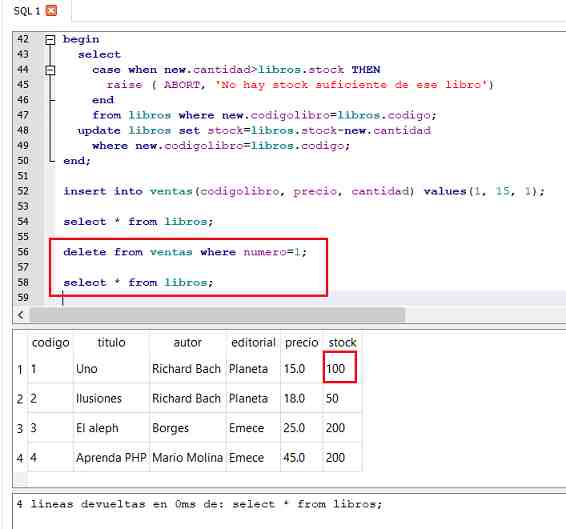
Task: Select the titulo cell 'Aprenda PHP'
Action: tap(111, 458)
